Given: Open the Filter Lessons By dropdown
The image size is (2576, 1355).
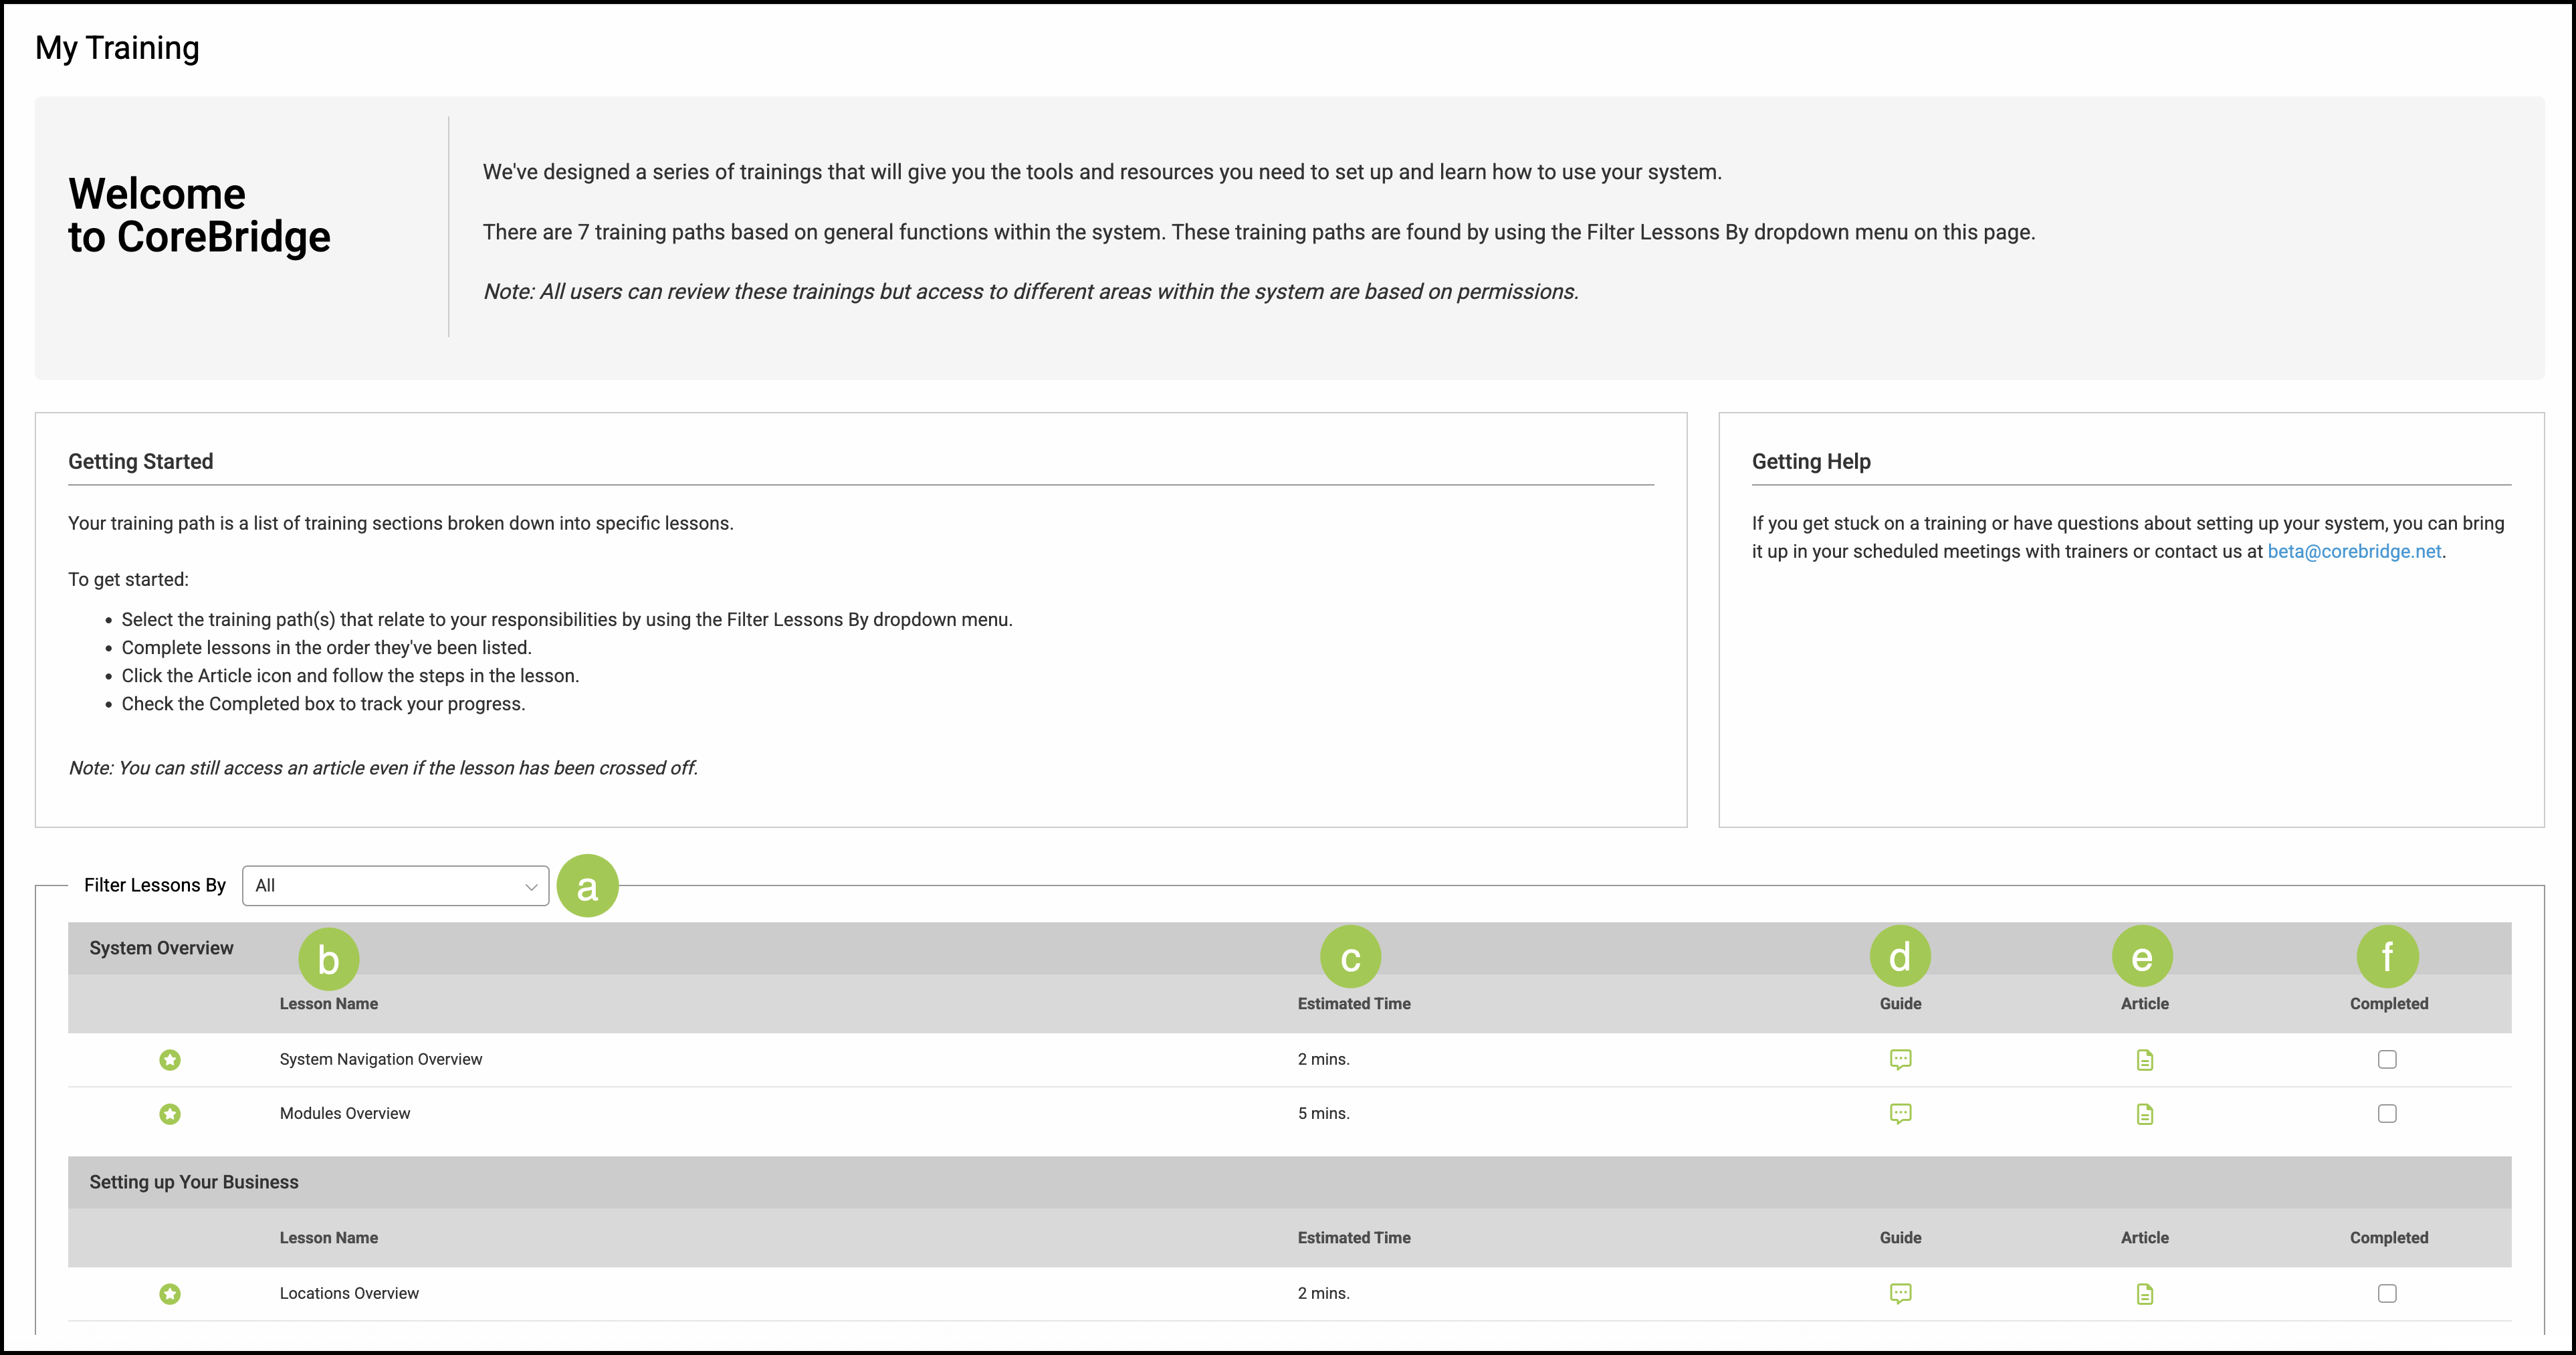Looking at the screenshot, I should coord(394,886).
